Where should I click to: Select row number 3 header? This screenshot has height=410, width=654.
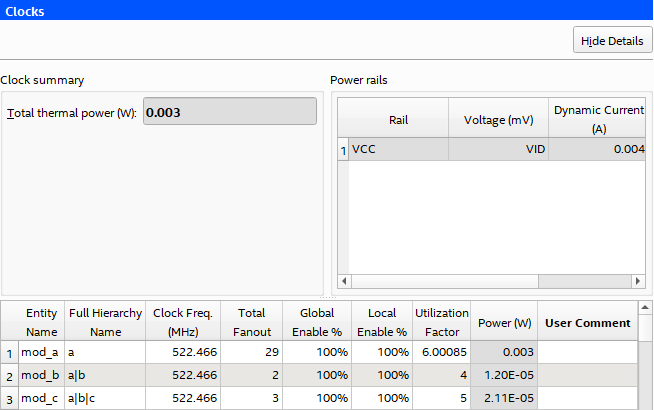pos(9,398)
